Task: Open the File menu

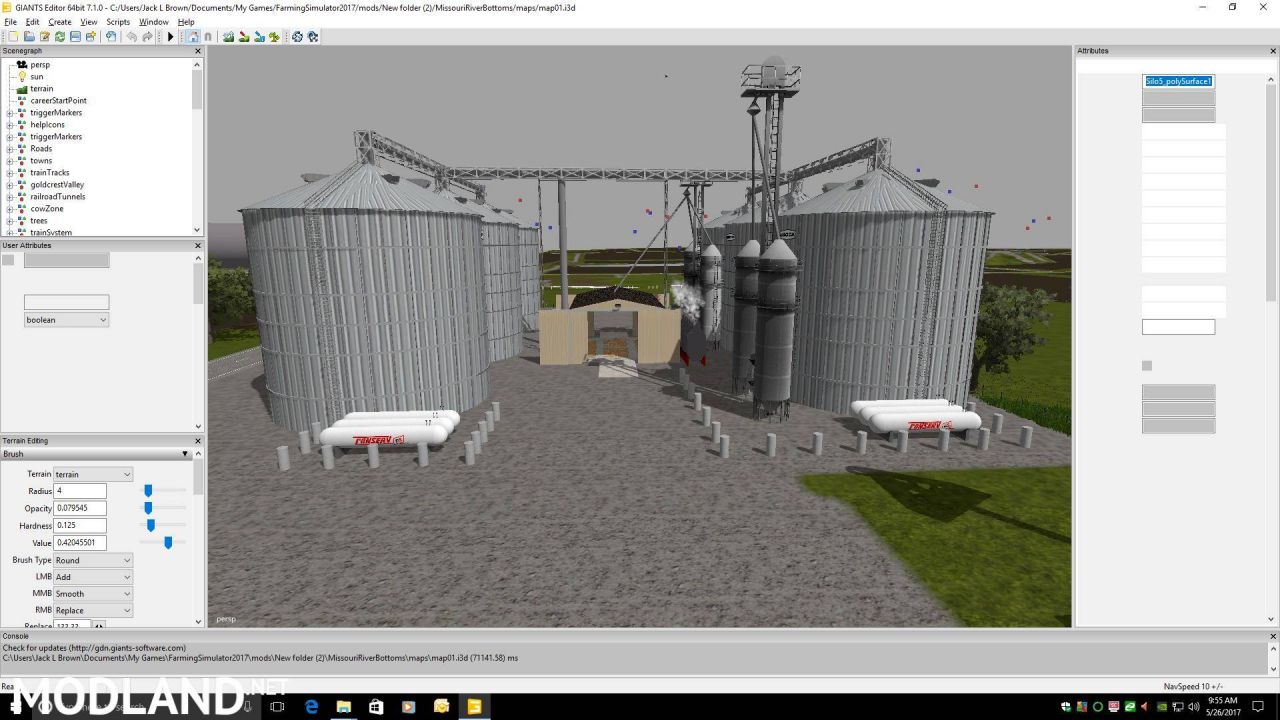Action: point(9,22)
